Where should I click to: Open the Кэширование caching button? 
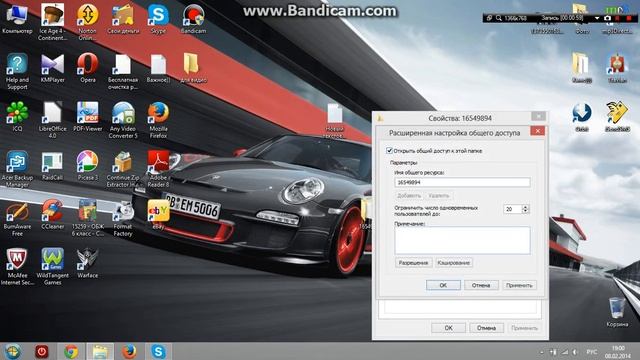click(453, 263)
